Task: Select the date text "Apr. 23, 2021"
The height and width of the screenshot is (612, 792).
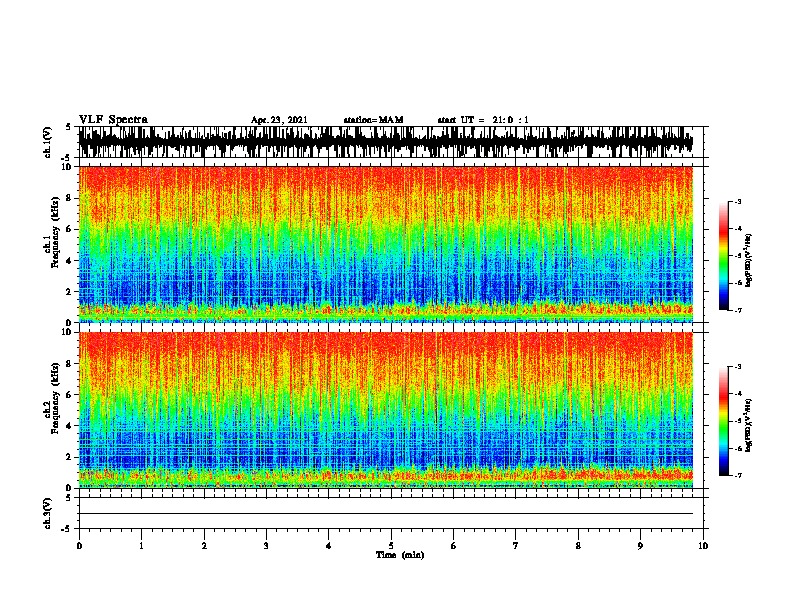Action: [279, 120]
